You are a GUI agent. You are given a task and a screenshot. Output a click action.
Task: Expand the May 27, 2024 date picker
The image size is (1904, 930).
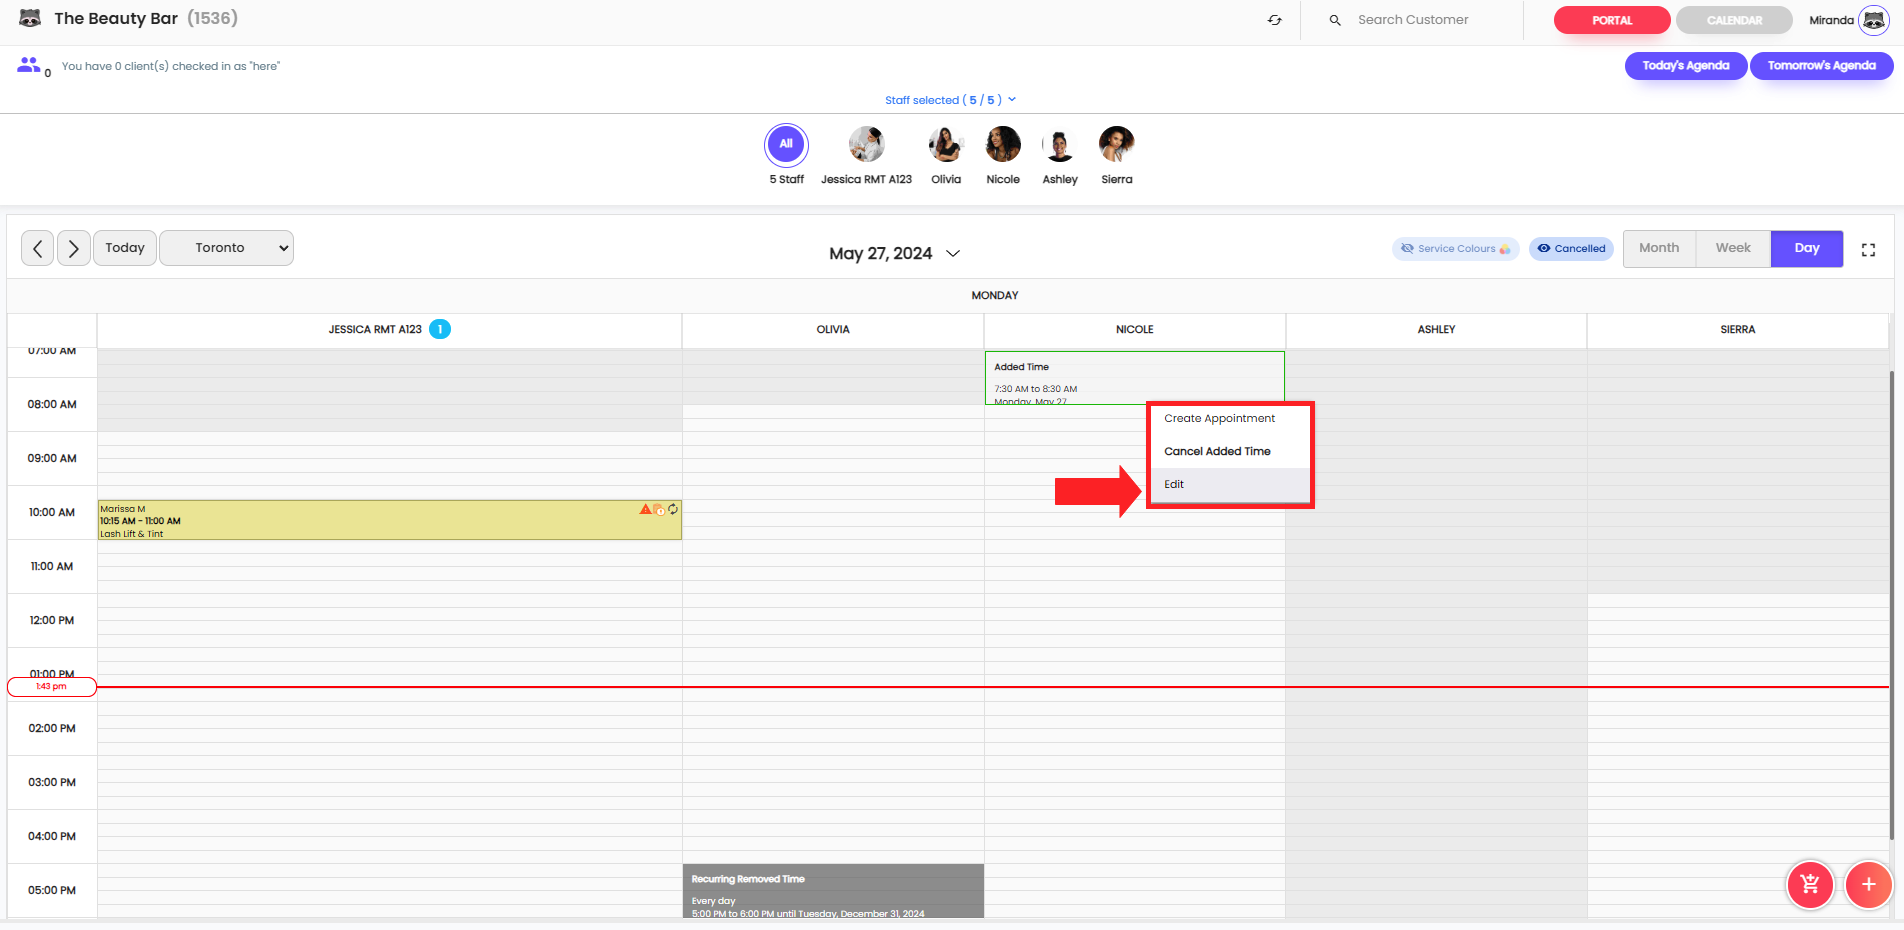coord(894,254)
